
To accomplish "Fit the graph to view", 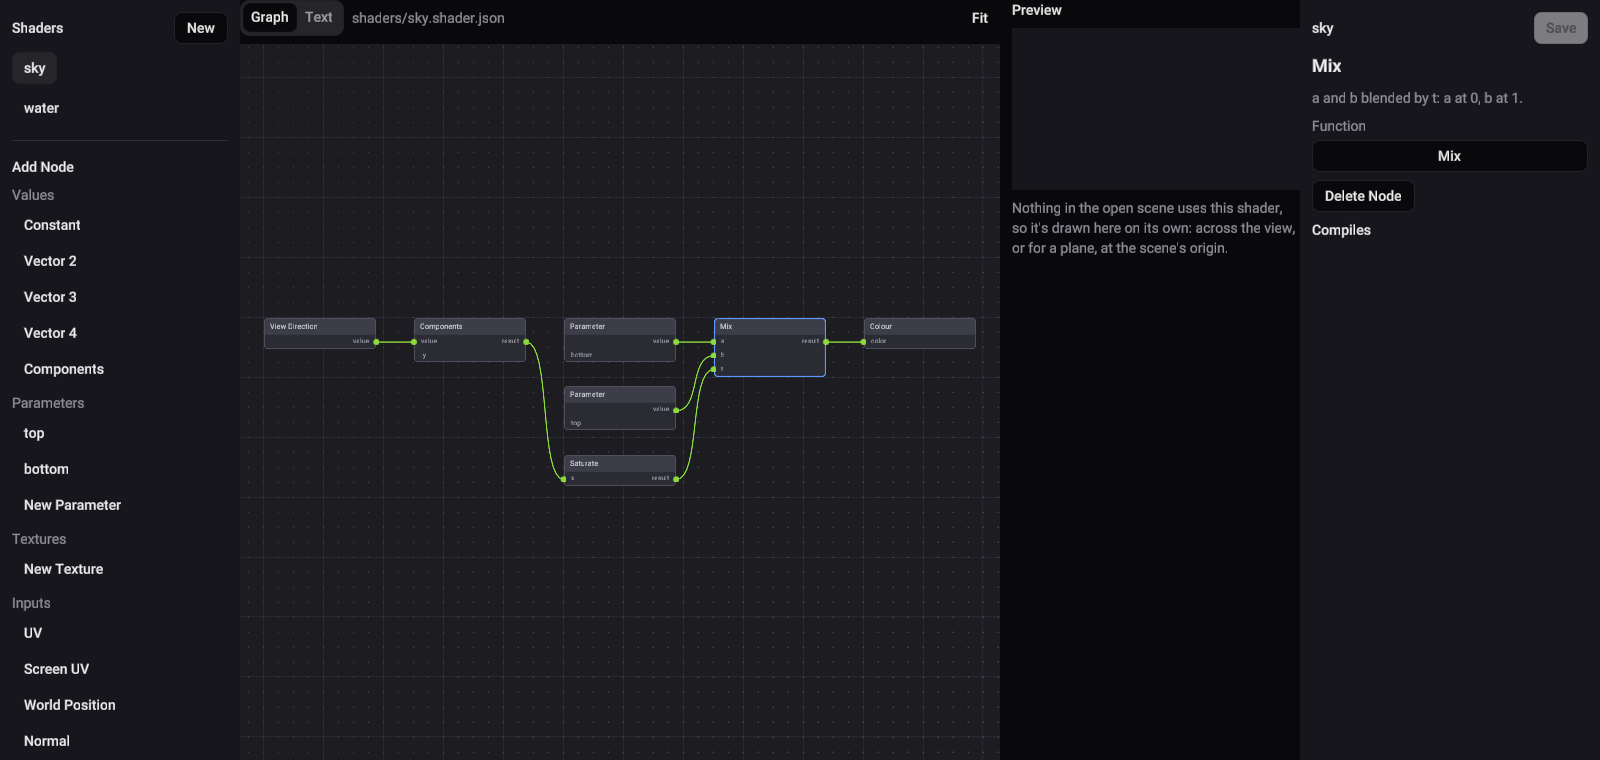I will click(x=980, y=18).
